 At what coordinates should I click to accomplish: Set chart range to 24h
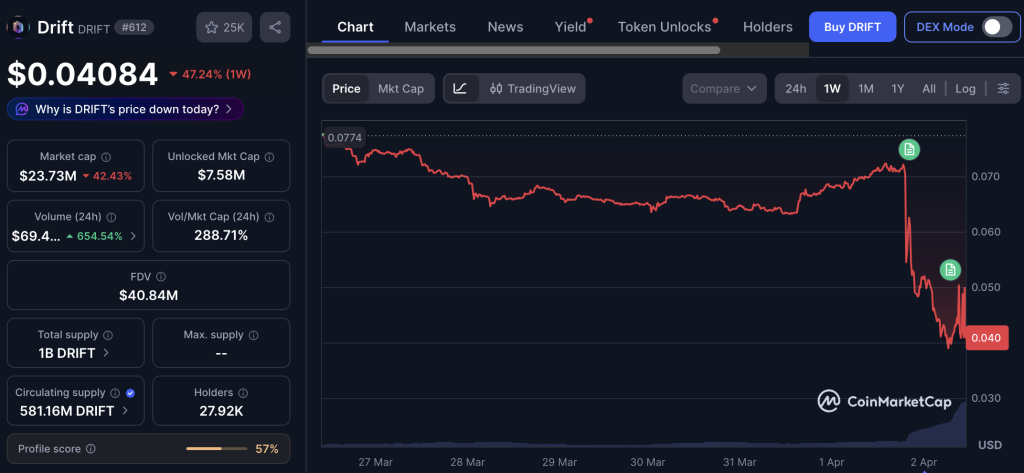click(x=795, y=89)
